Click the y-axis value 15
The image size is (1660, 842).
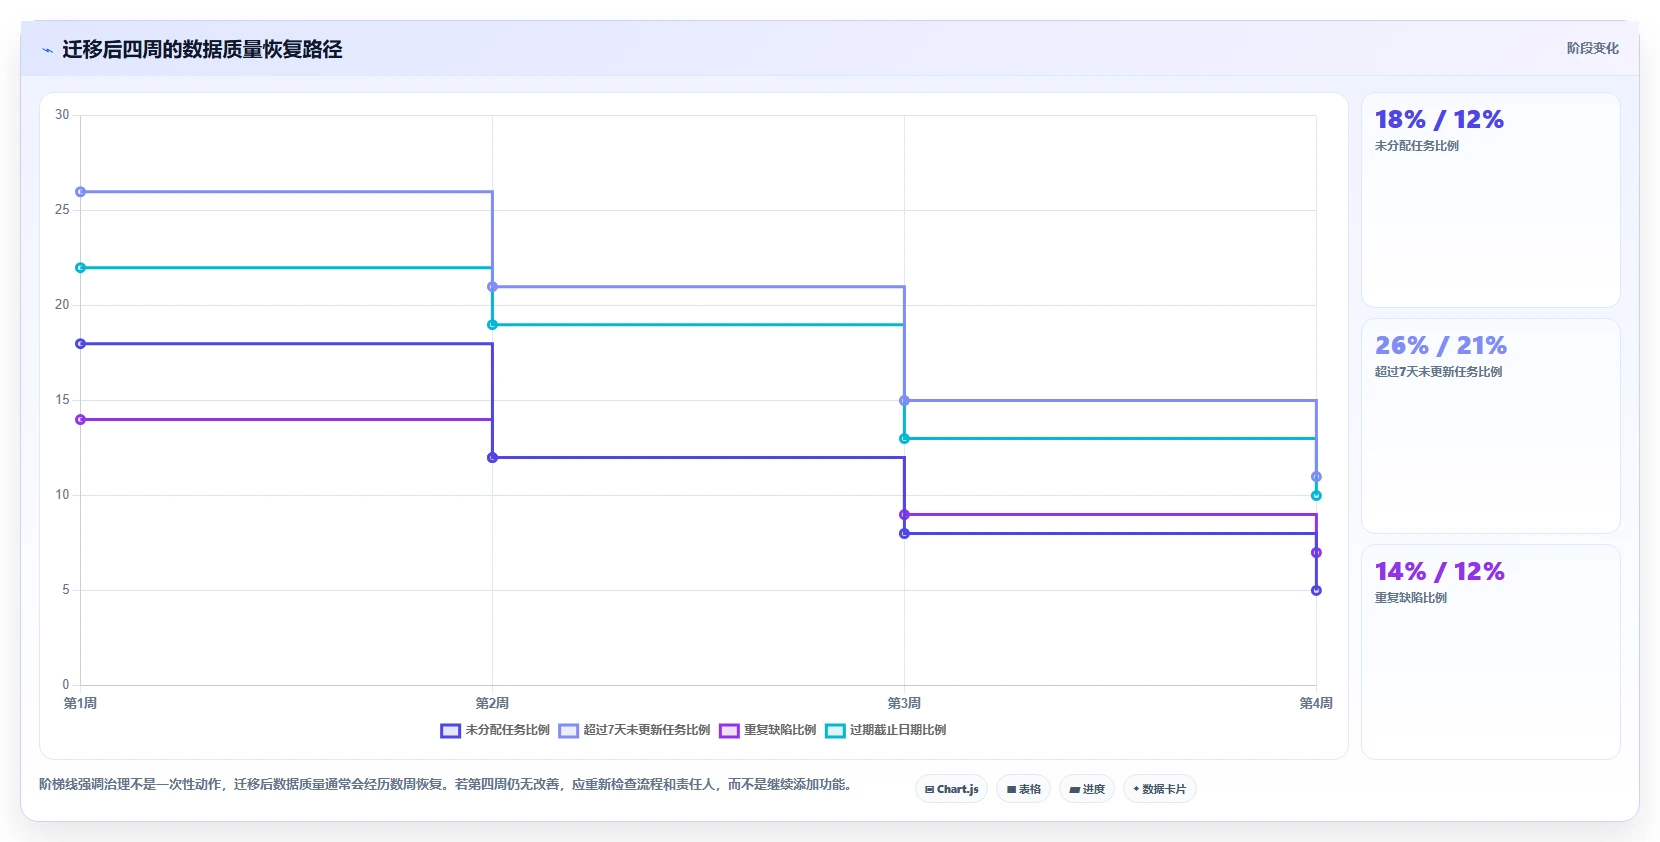click(x=62, y=400)
